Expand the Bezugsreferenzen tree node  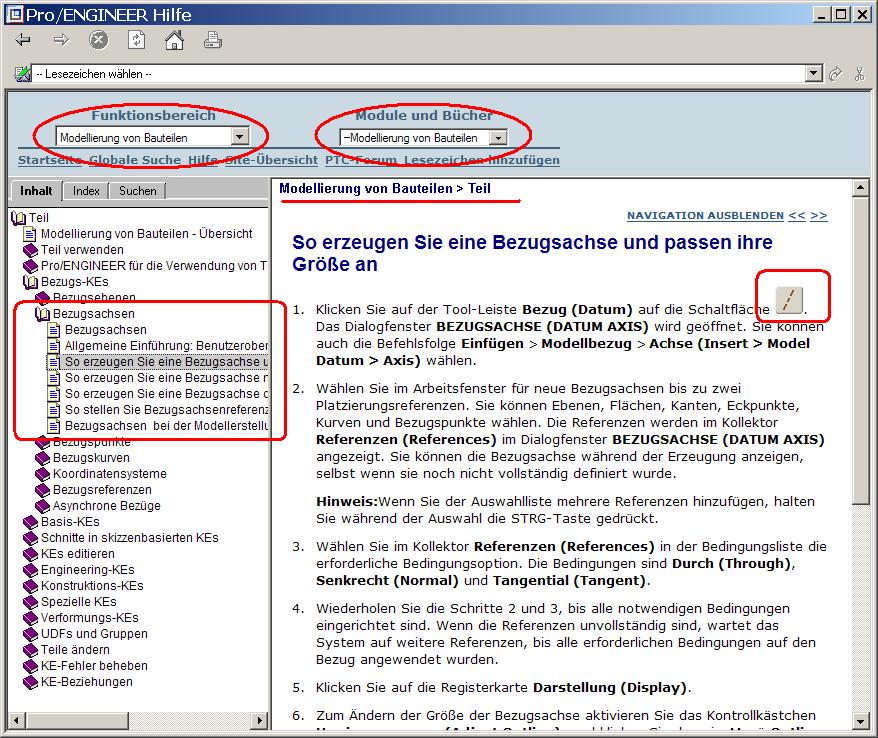(x=43, y=490)
